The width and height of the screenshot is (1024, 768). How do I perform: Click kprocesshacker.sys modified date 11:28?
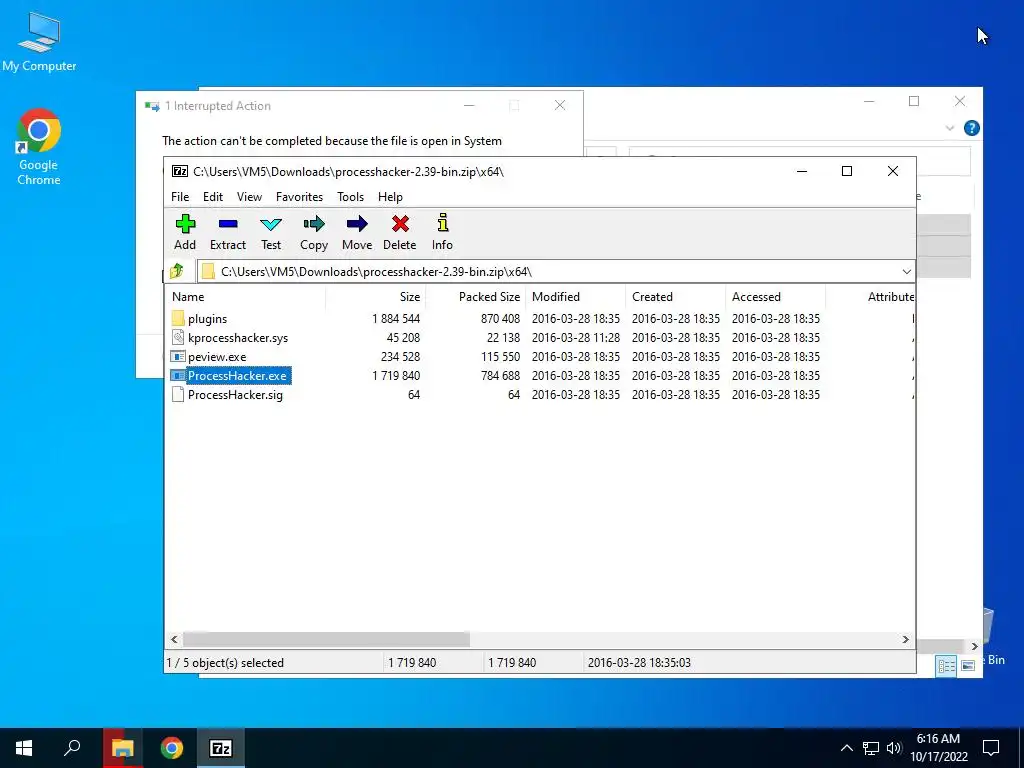(575, 338)
